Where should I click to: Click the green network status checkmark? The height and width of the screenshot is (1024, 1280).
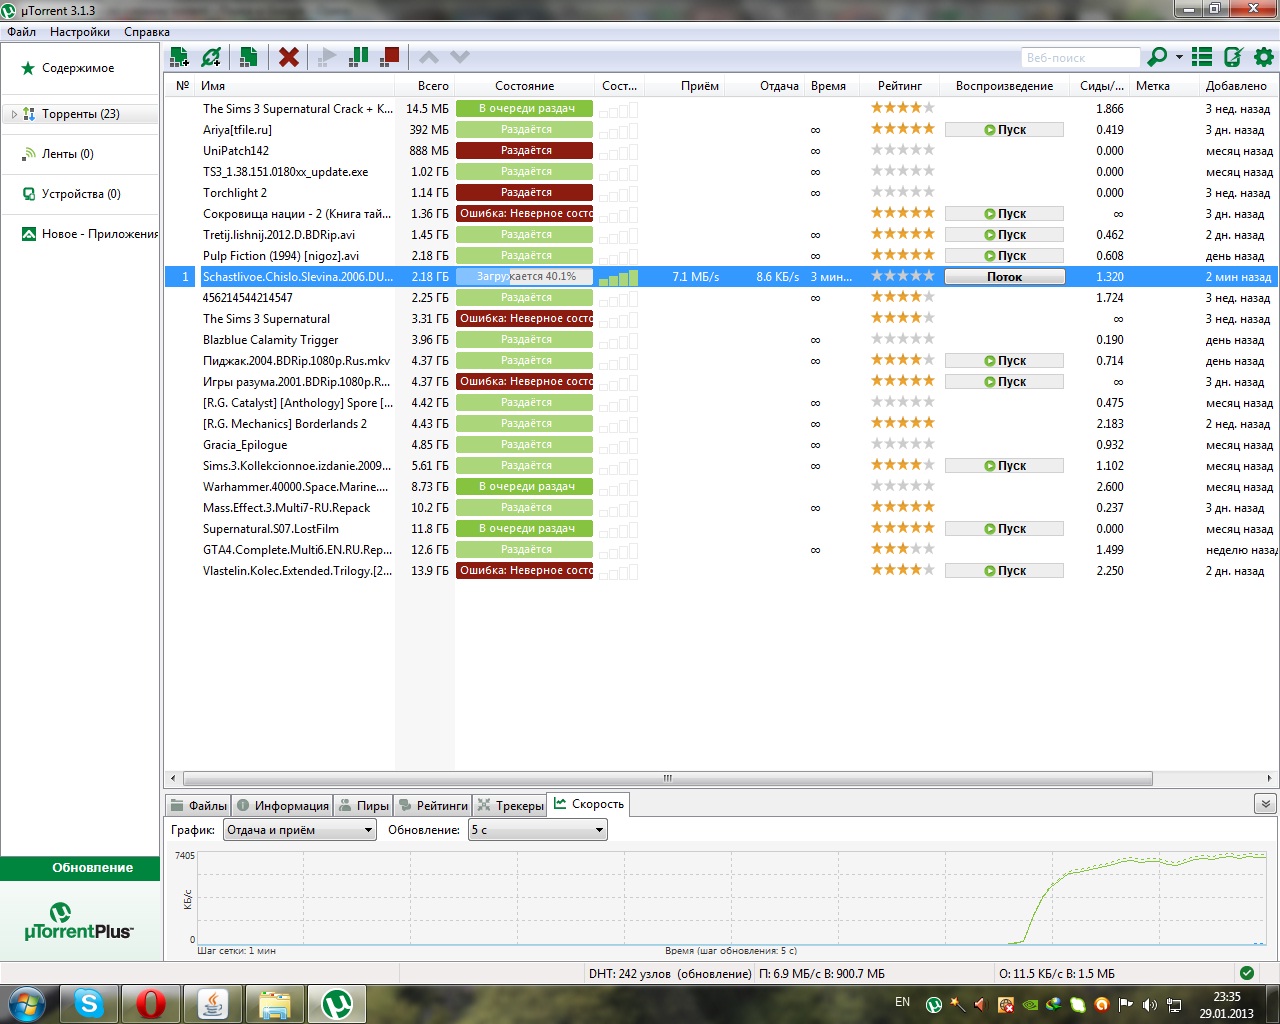pyautogui.click(x=1246, y=973)
